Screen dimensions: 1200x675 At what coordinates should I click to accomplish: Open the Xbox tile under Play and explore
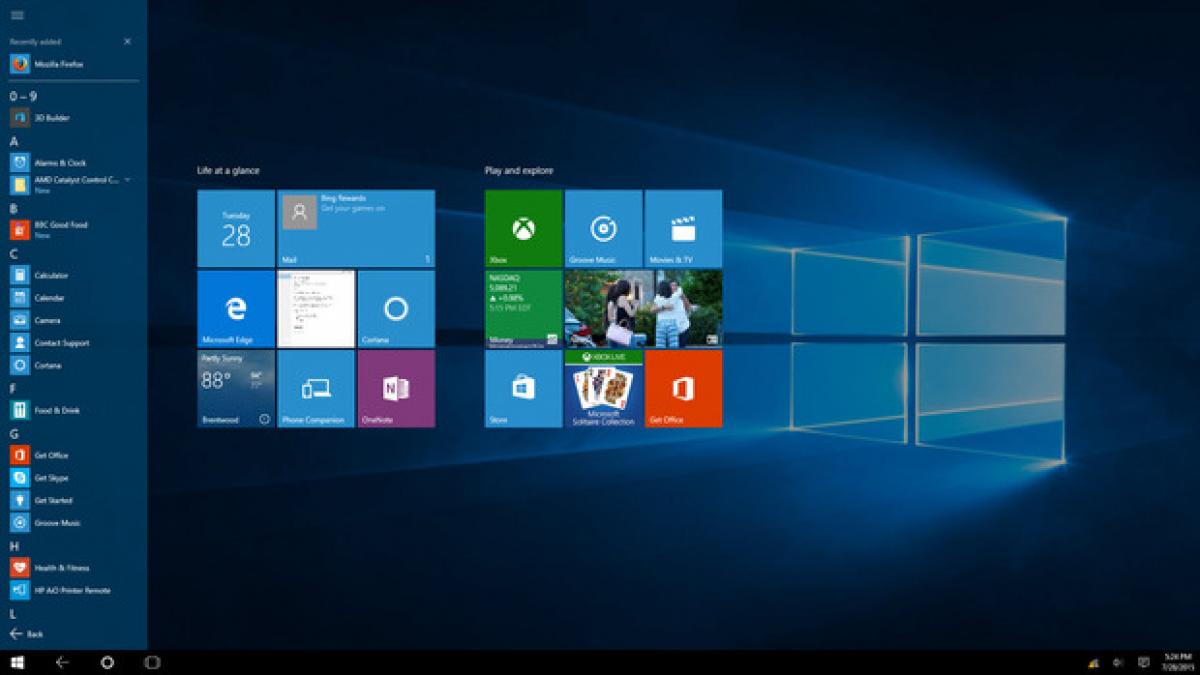point(521,228)
